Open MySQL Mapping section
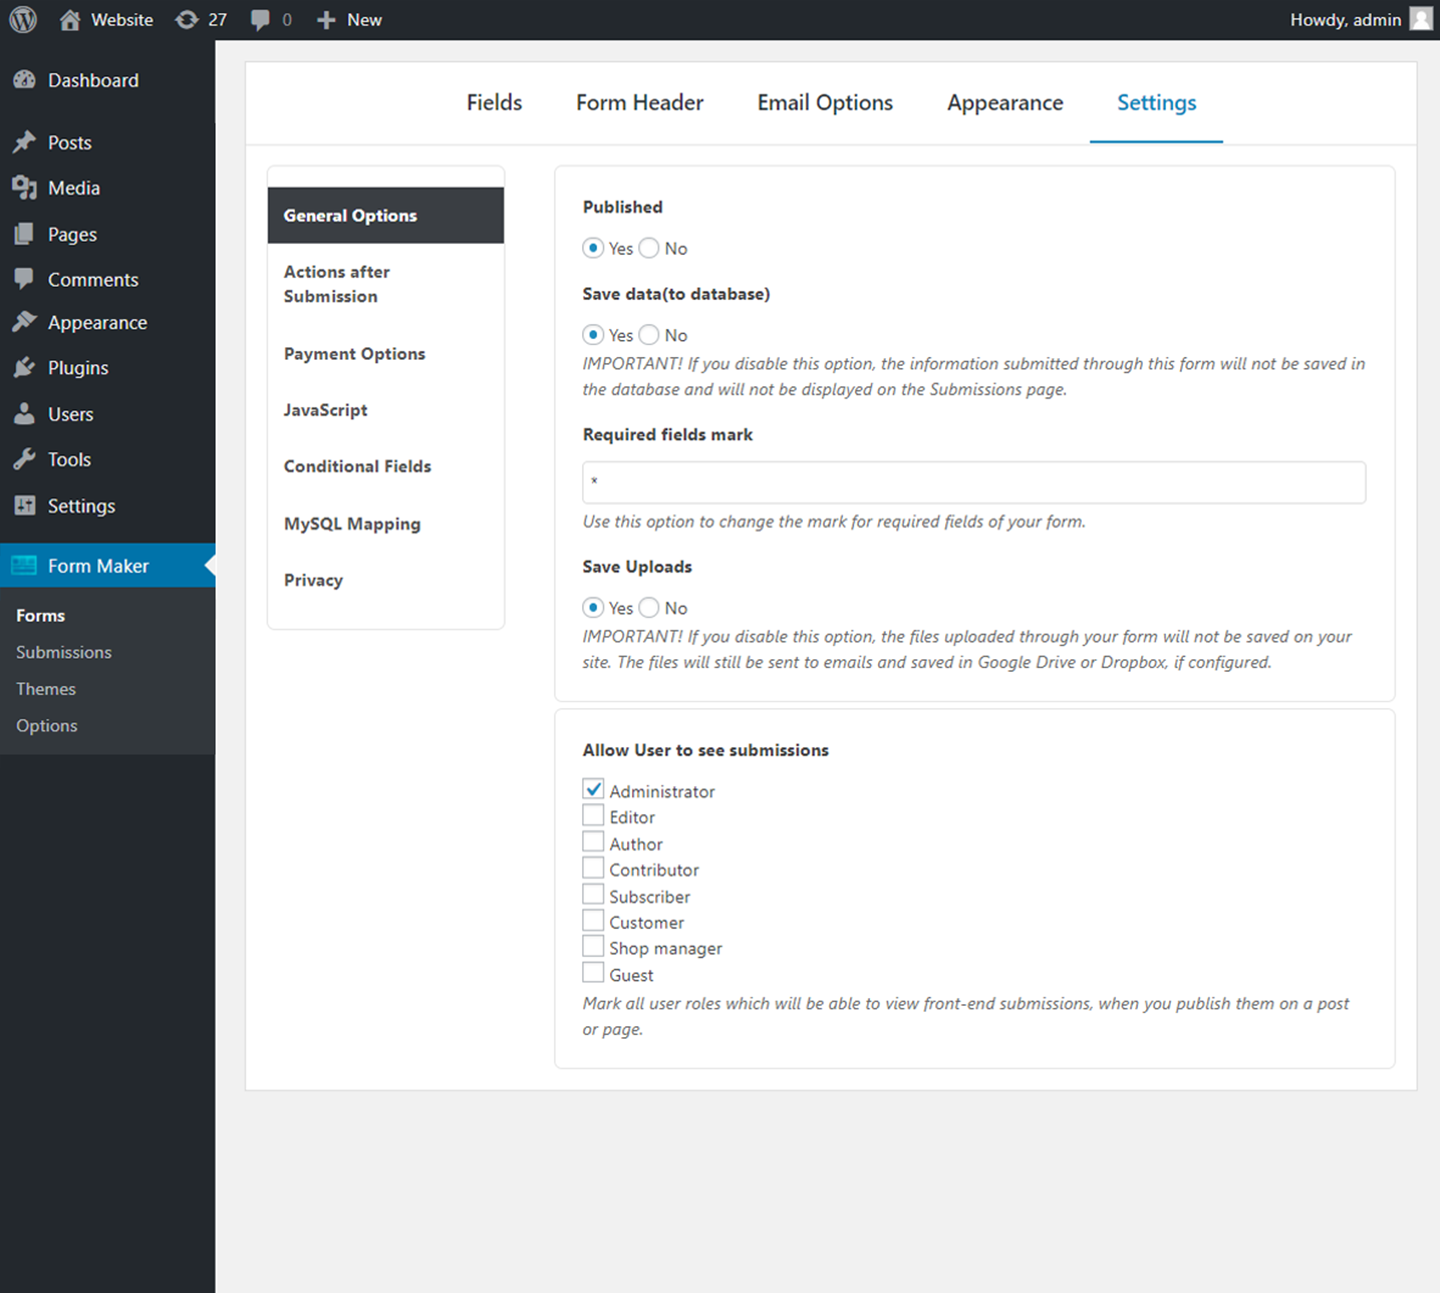 point(386,524)
